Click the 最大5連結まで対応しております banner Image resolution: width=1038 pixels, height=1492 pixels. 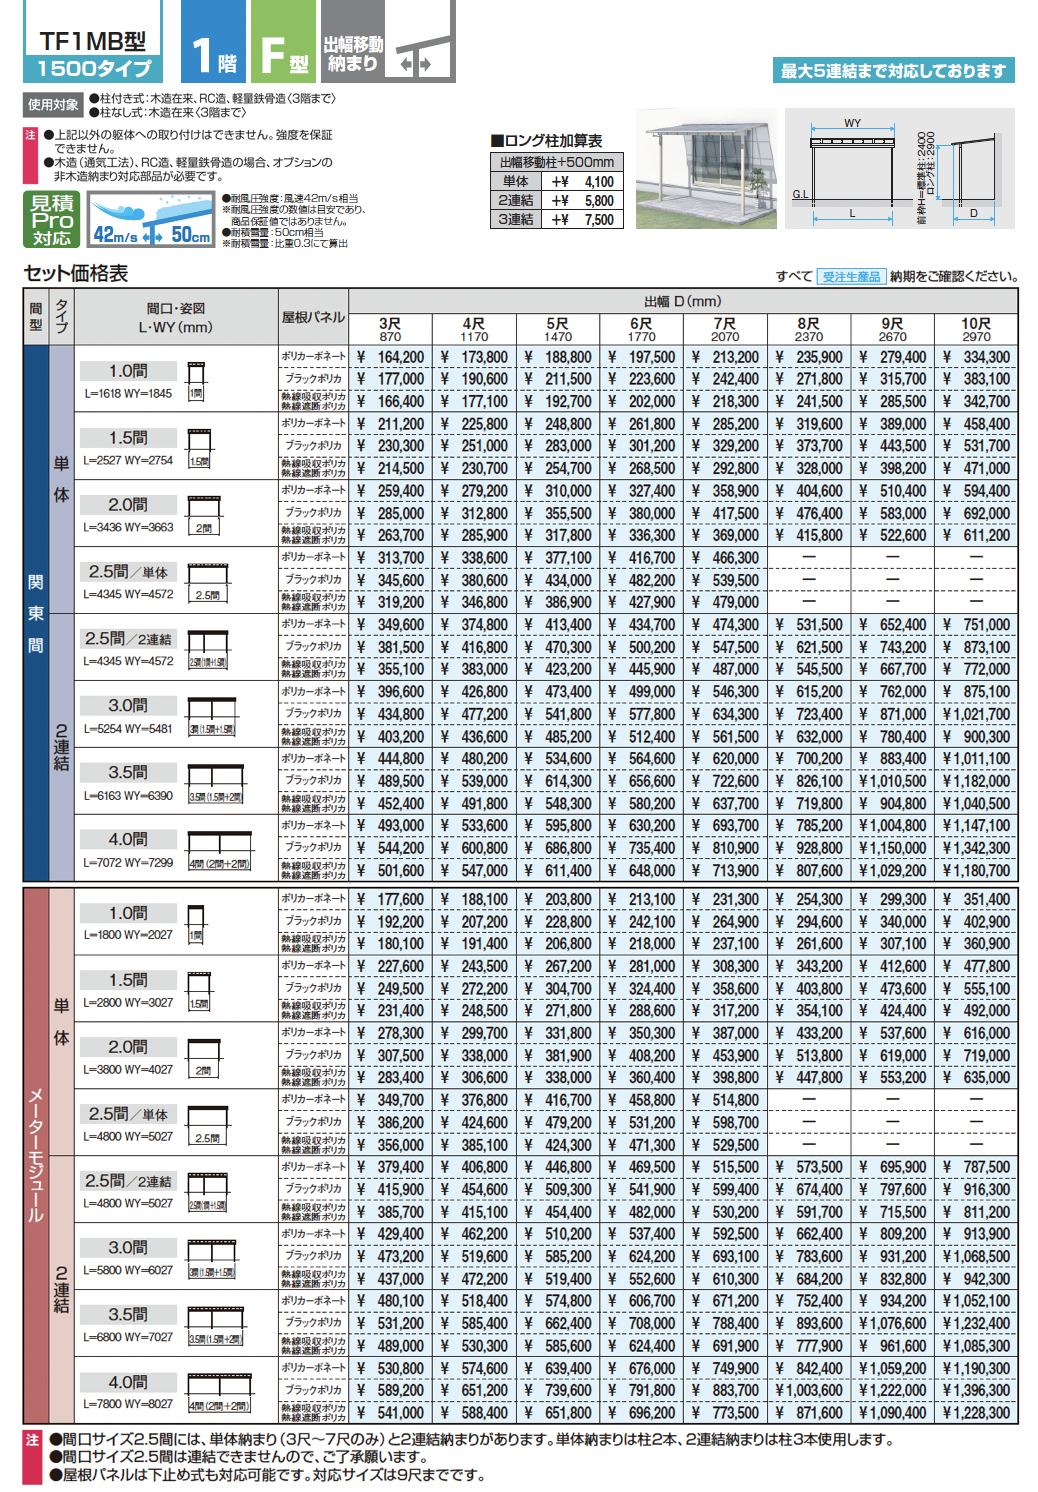(893, 71)
